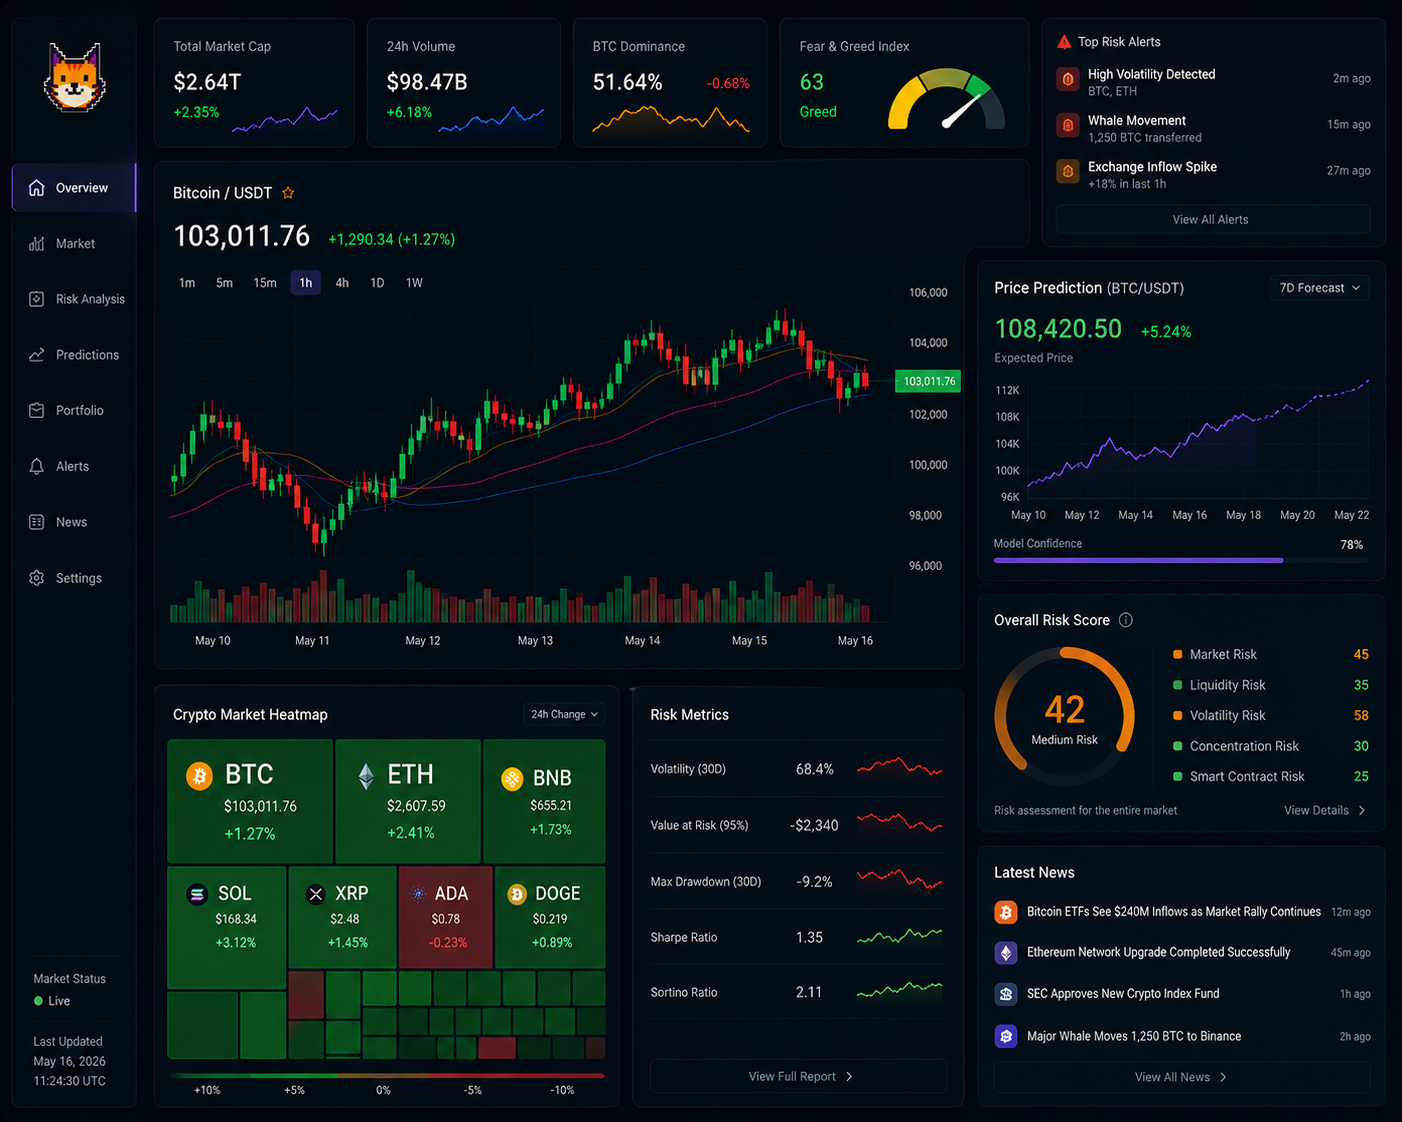The height and width of the screenshot is (1122, 1402).
Task: Open the 7D Forecast dropdown
Action: click(x=1320, y=288)
